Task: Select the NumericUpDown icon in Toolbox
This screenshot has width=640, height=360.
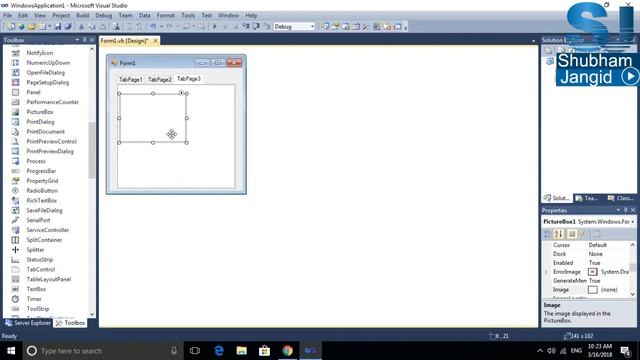Action: click(16, 63)
